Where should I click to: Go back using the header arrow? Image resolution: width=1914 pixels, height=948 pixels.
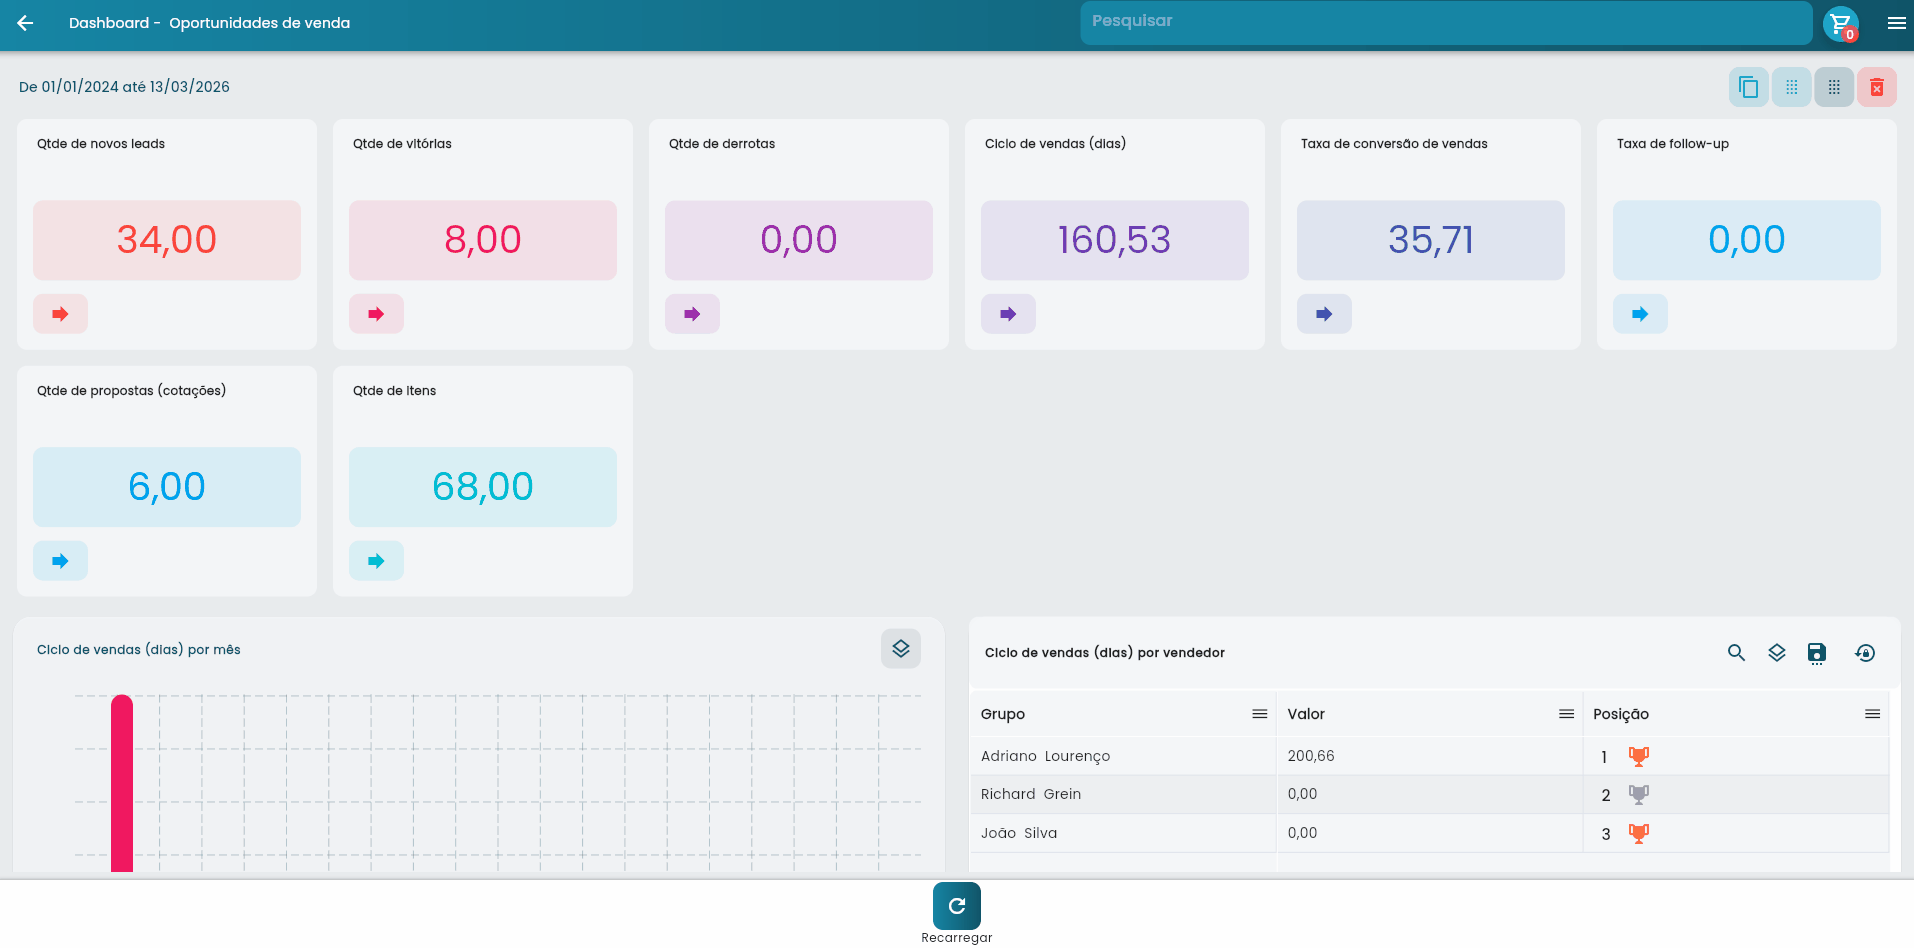click(x=25, y=23)
